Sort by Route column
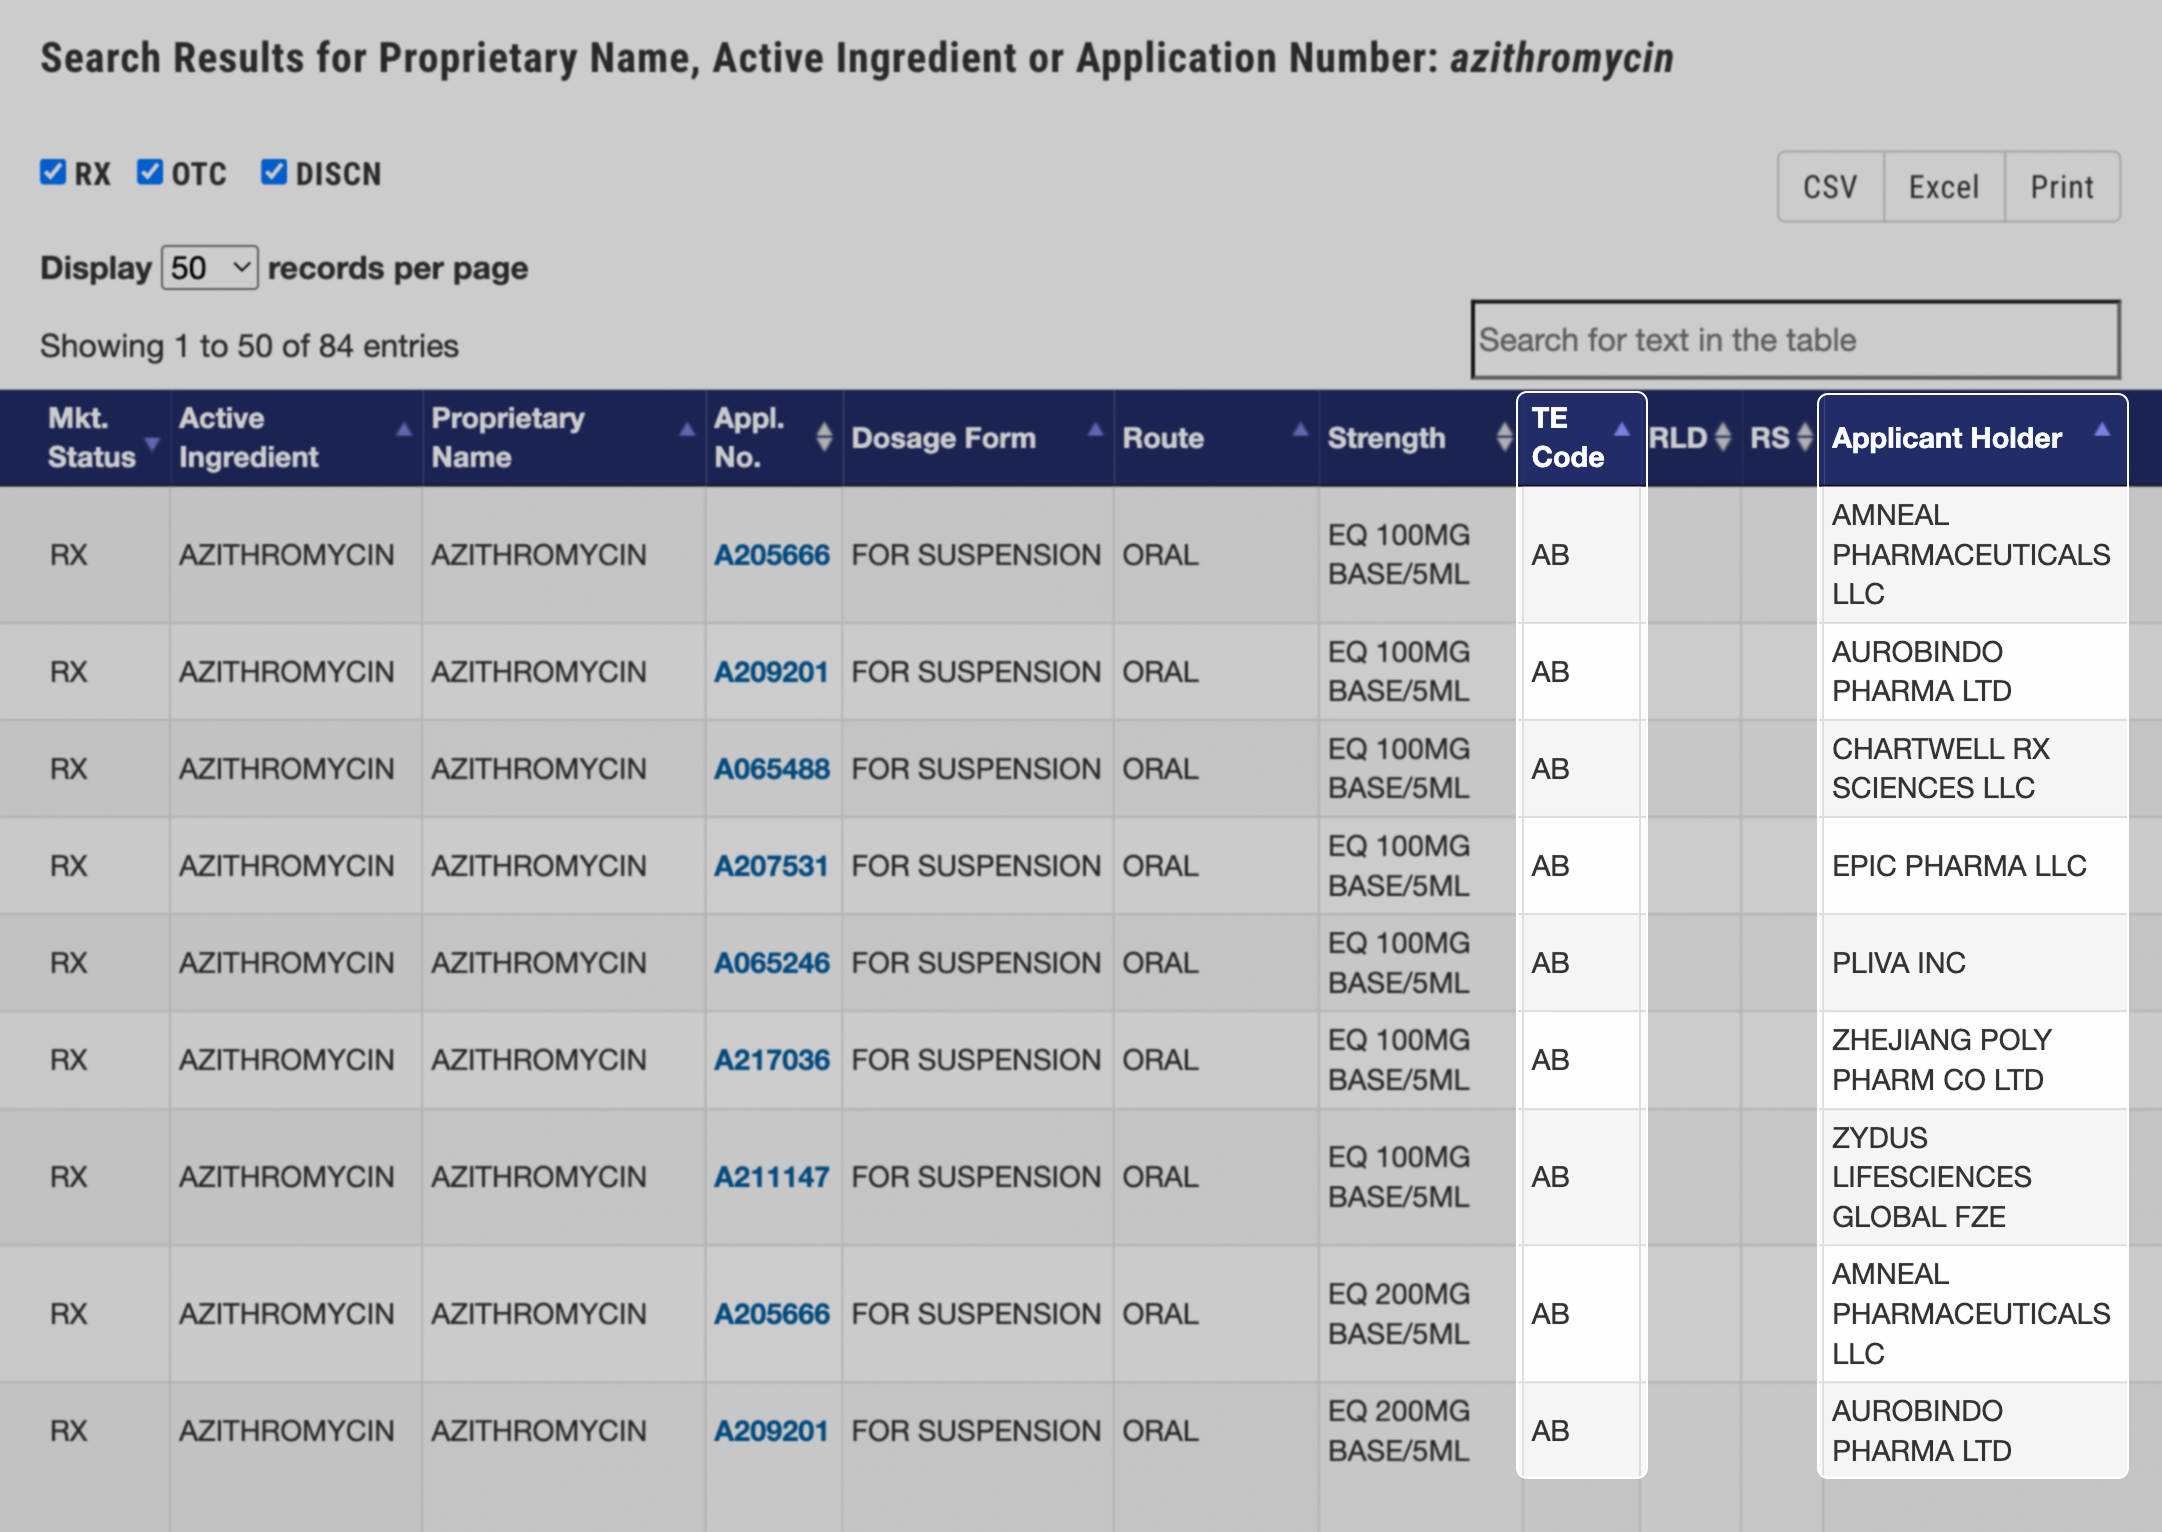This screenshot has height=1532, width=2162. pyautogui.click(x=1216, y=438)
